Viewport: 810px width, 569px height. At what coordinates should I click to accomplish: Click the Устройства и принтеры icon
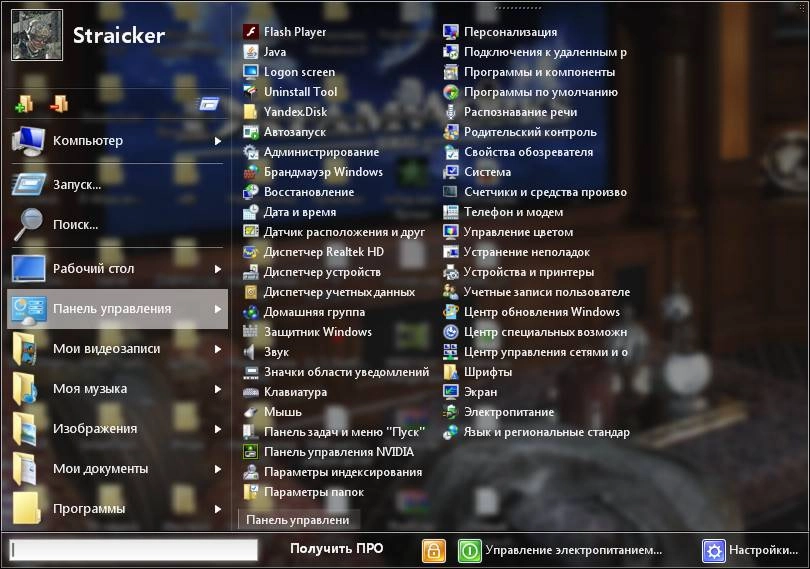[450, 272]
